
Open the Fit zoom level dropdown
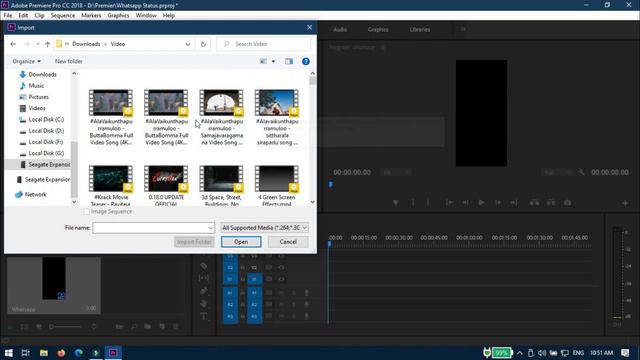point(396,172)
